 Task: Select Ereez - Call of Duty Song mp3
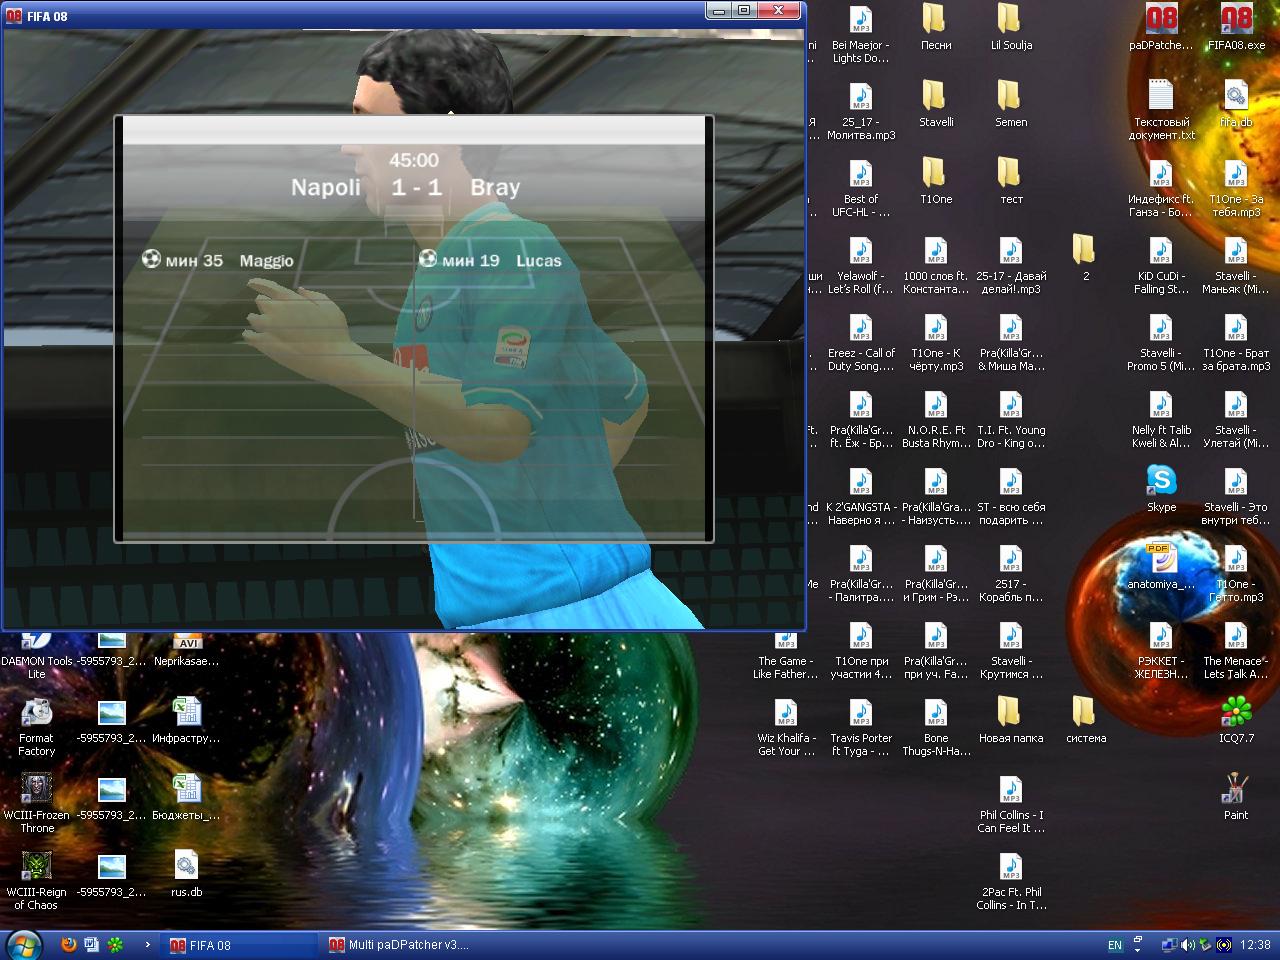(861, 341)
